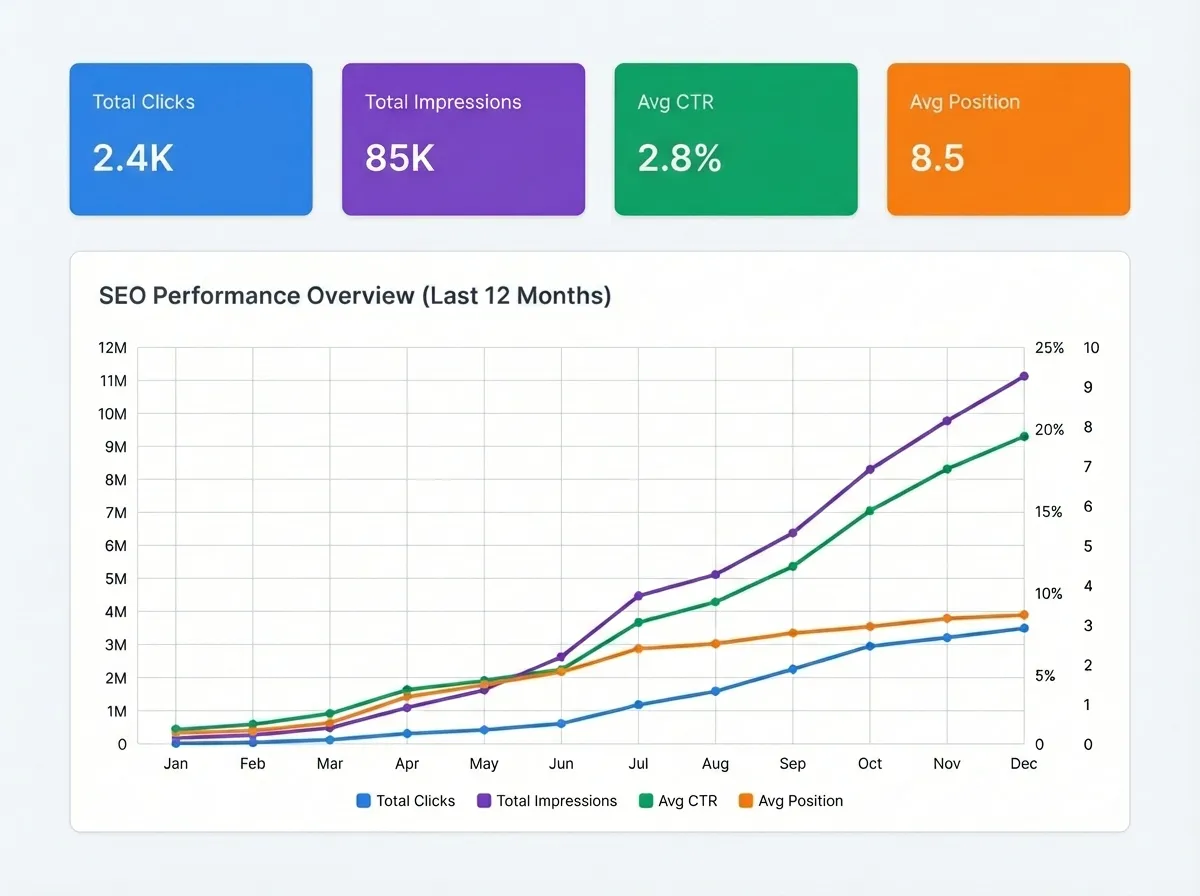
Task: Click the blue legend color square
Action: tap(364, 801)
